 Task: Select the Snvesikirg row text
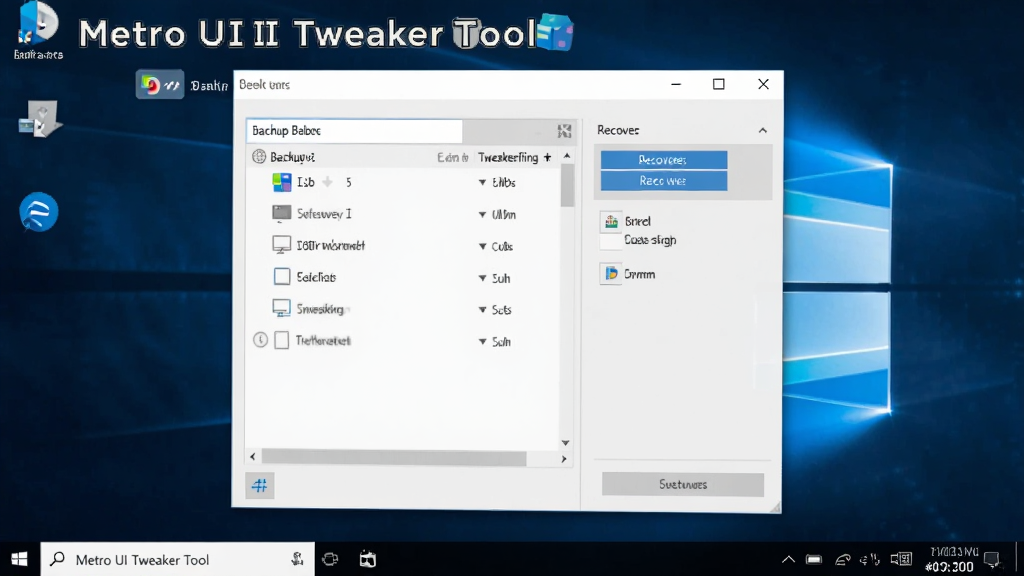pos(320,309)
